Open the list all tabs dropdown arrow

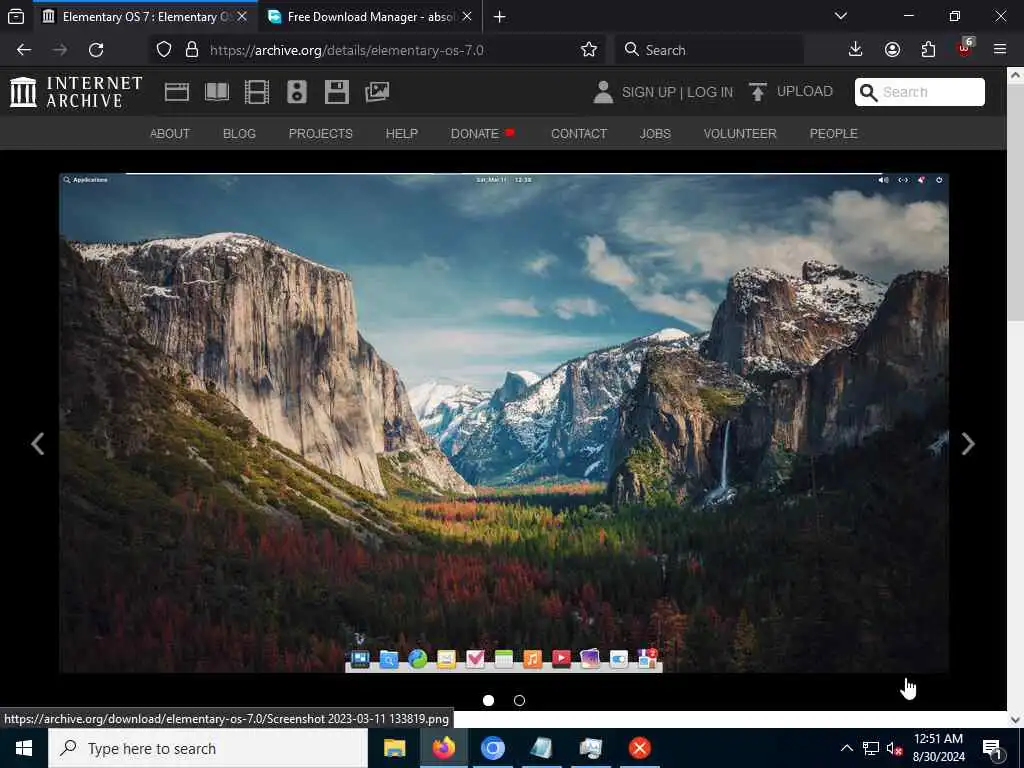pos(841,16)
